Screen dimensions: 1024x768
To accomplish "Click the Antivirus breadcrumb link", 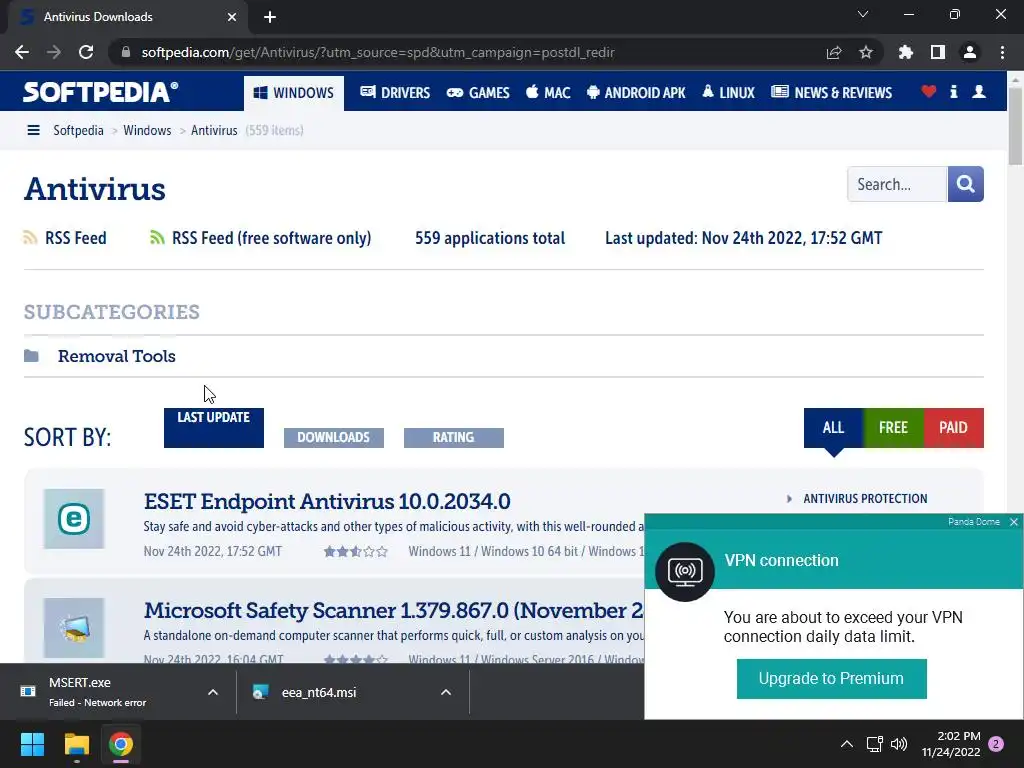I will [214, 131].
